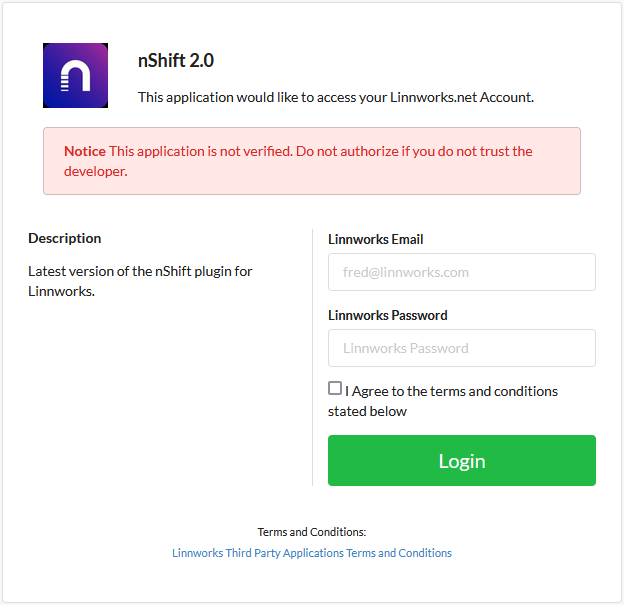Focus the Linnworks Password input field
624x605 pixels.
coord(462,348)
